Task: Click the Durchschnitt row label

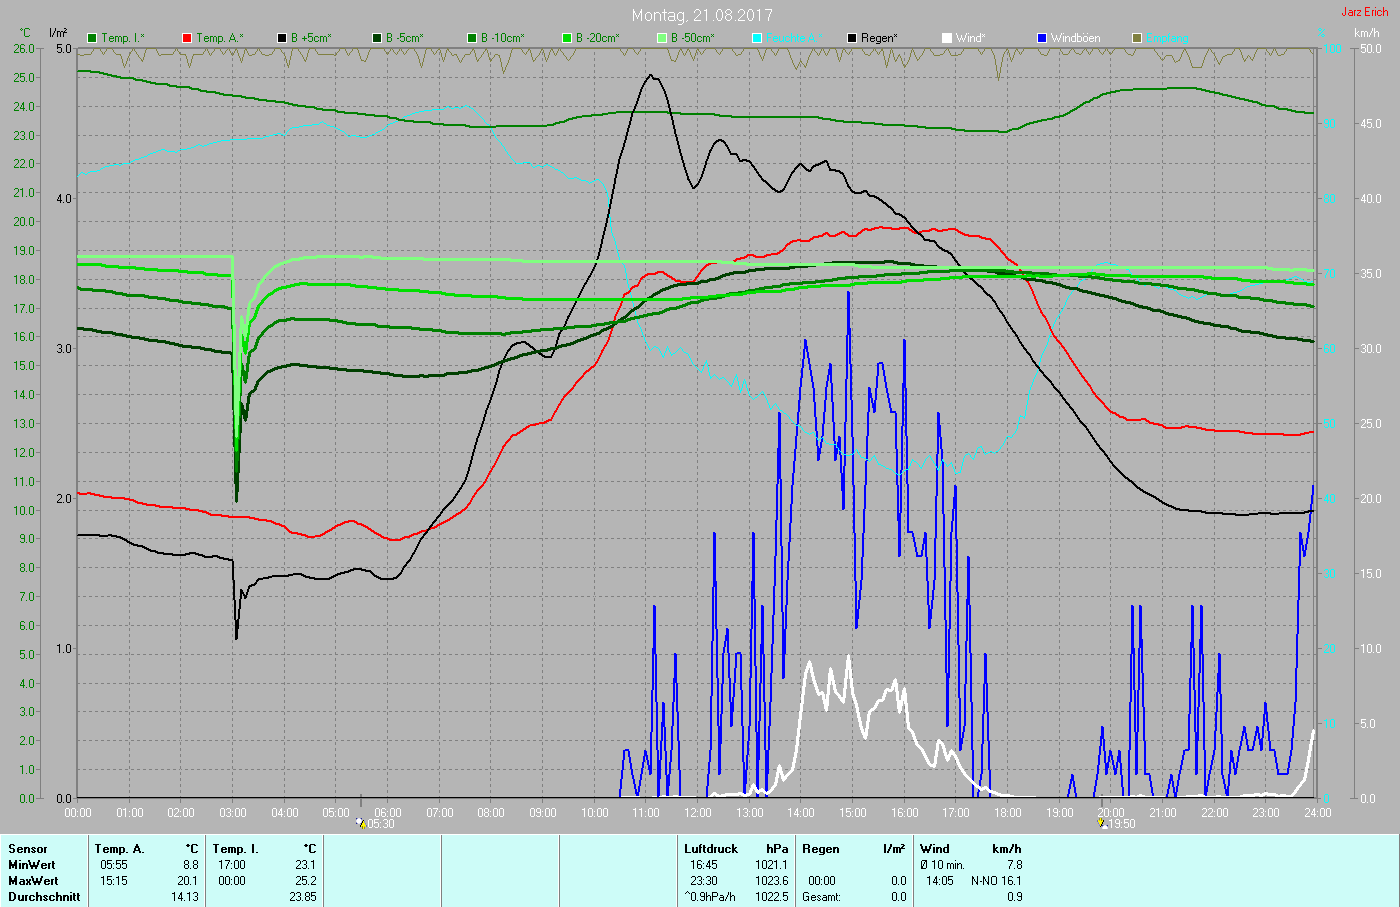Action: pos(44,897)
